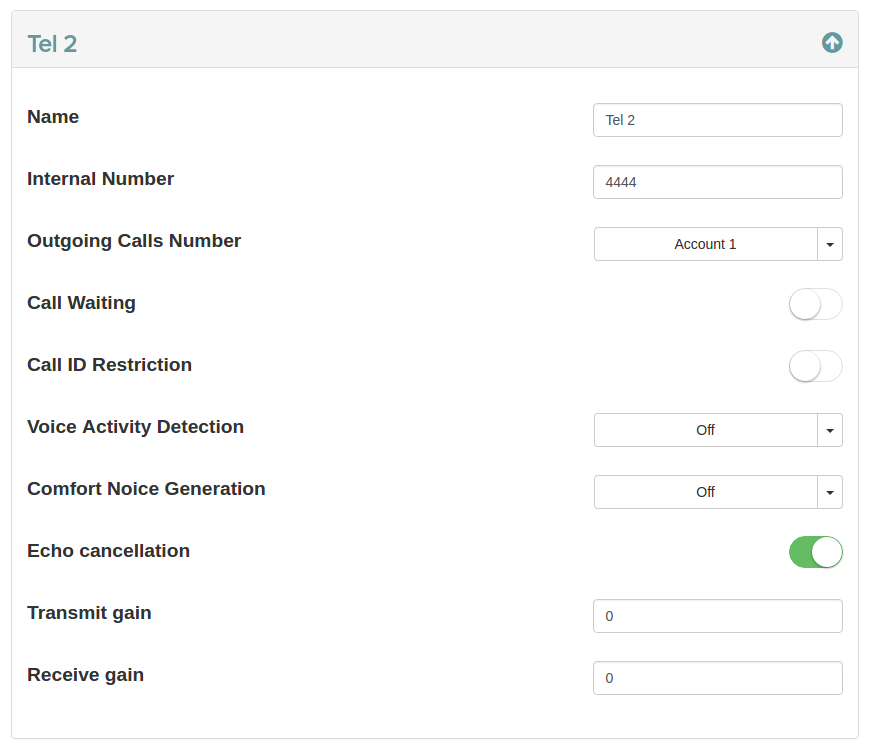873x745 pixels.
Task: Click the Outgoing Calls Number label
Action: point(134,241)
